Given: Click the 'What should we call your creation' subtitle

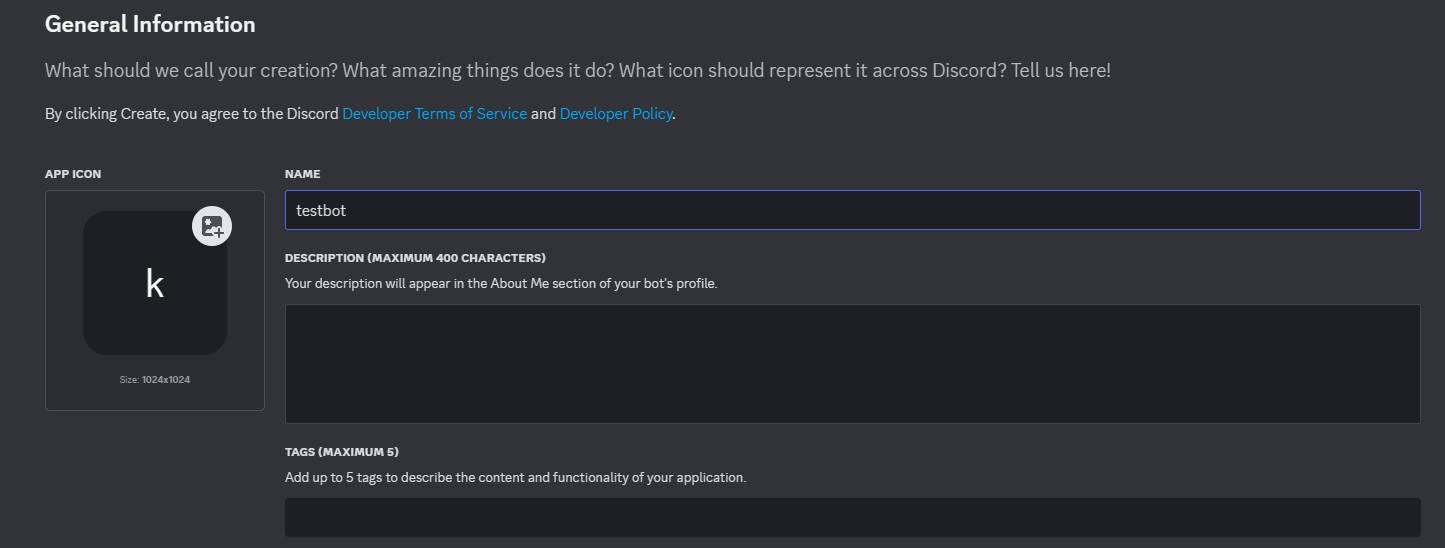Looking at the screenshot, I should (x=577, y=71).
